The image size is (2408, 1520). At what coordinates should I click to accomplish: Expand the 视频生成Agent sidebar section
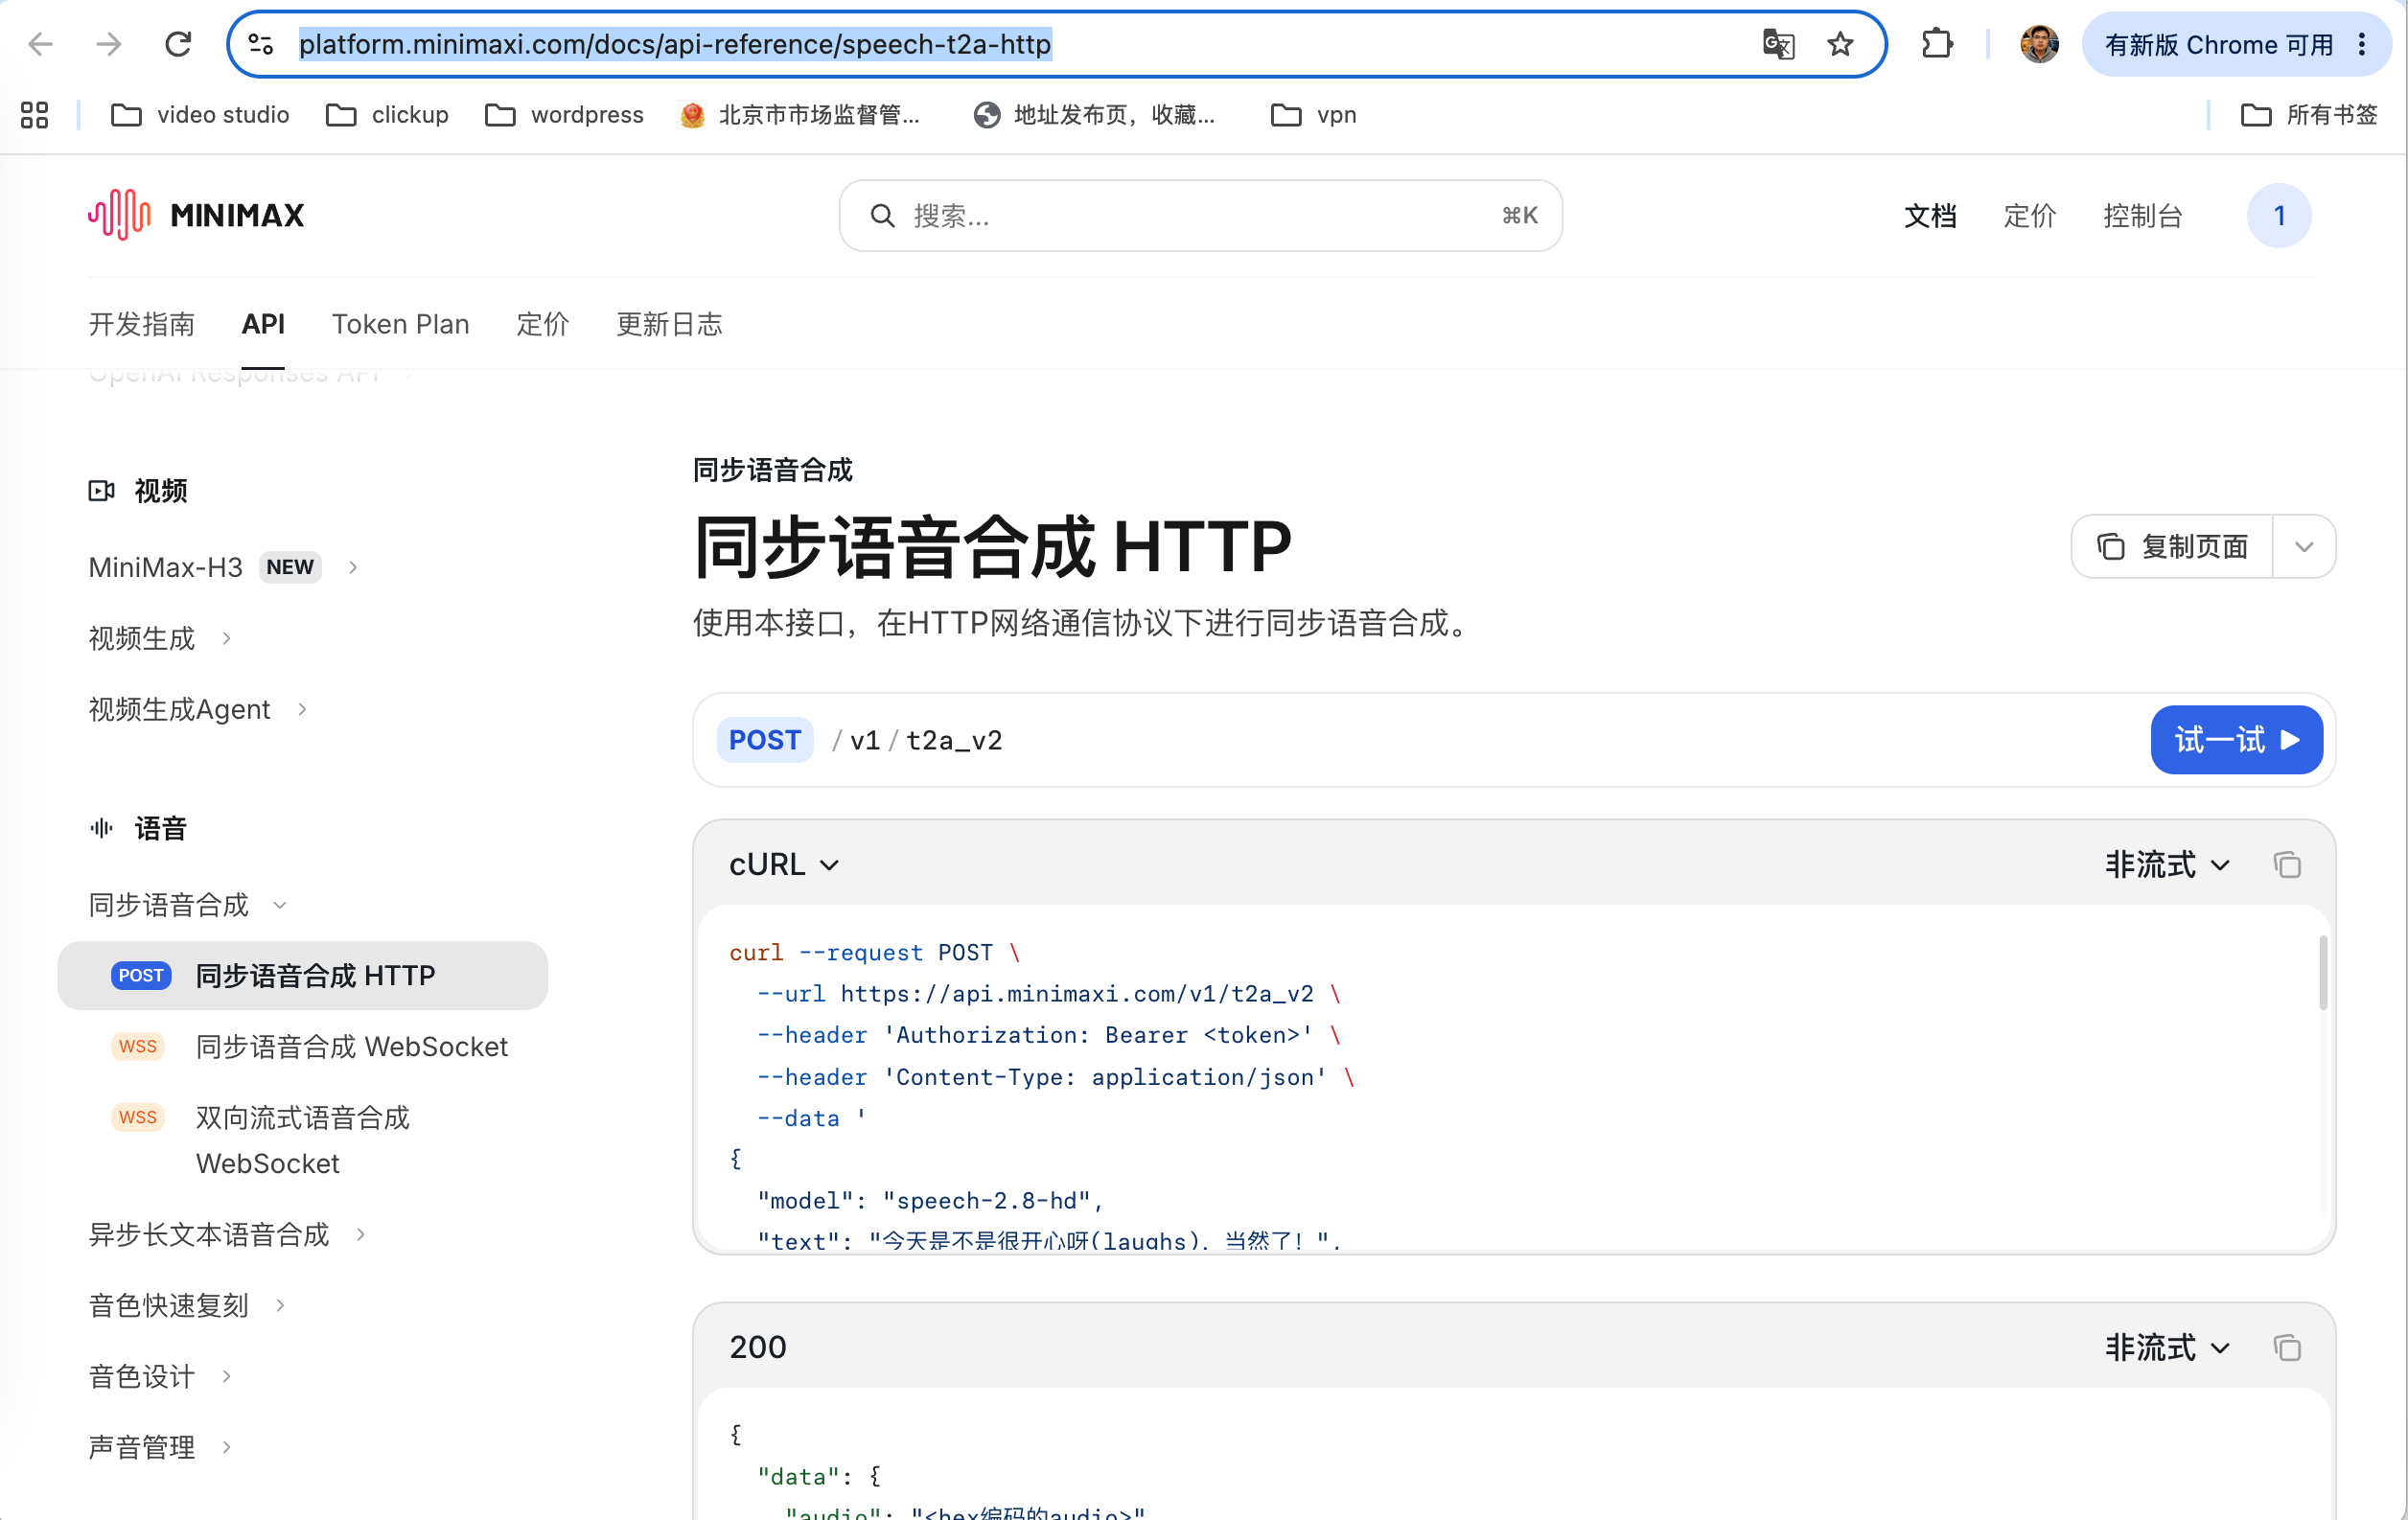tap(198, 709)
